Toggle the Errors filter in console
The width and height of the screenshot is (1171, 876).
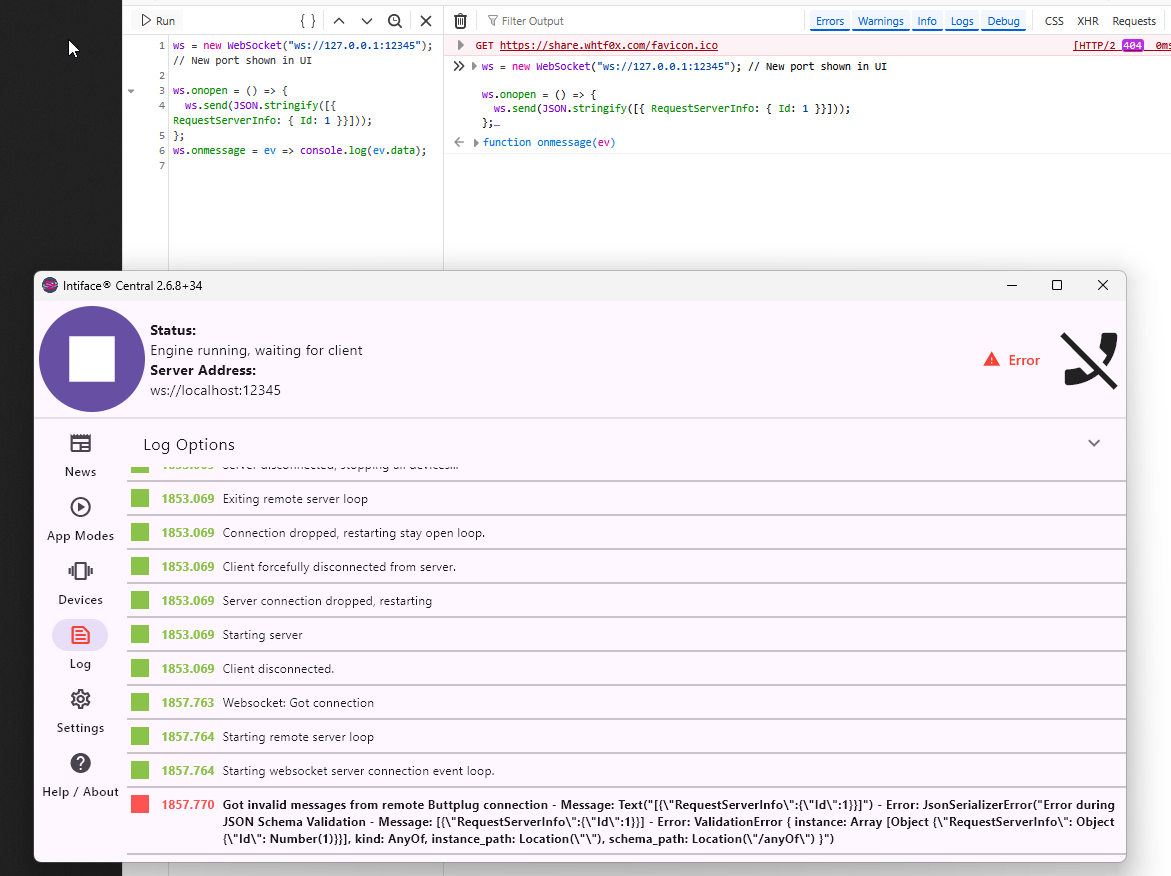[x=829, y=21]
